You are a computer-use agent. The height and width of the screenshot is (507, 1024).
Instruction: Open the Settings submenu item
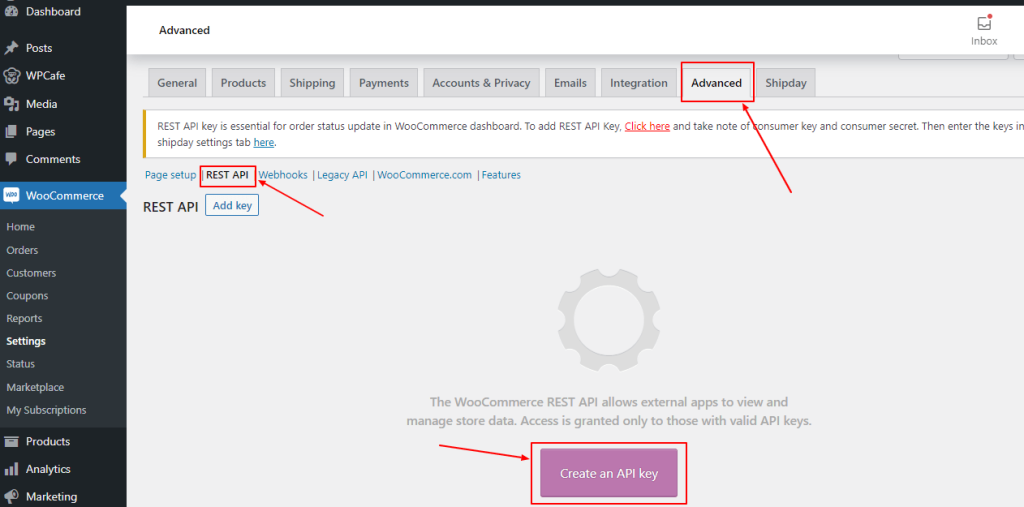point(26,341)
